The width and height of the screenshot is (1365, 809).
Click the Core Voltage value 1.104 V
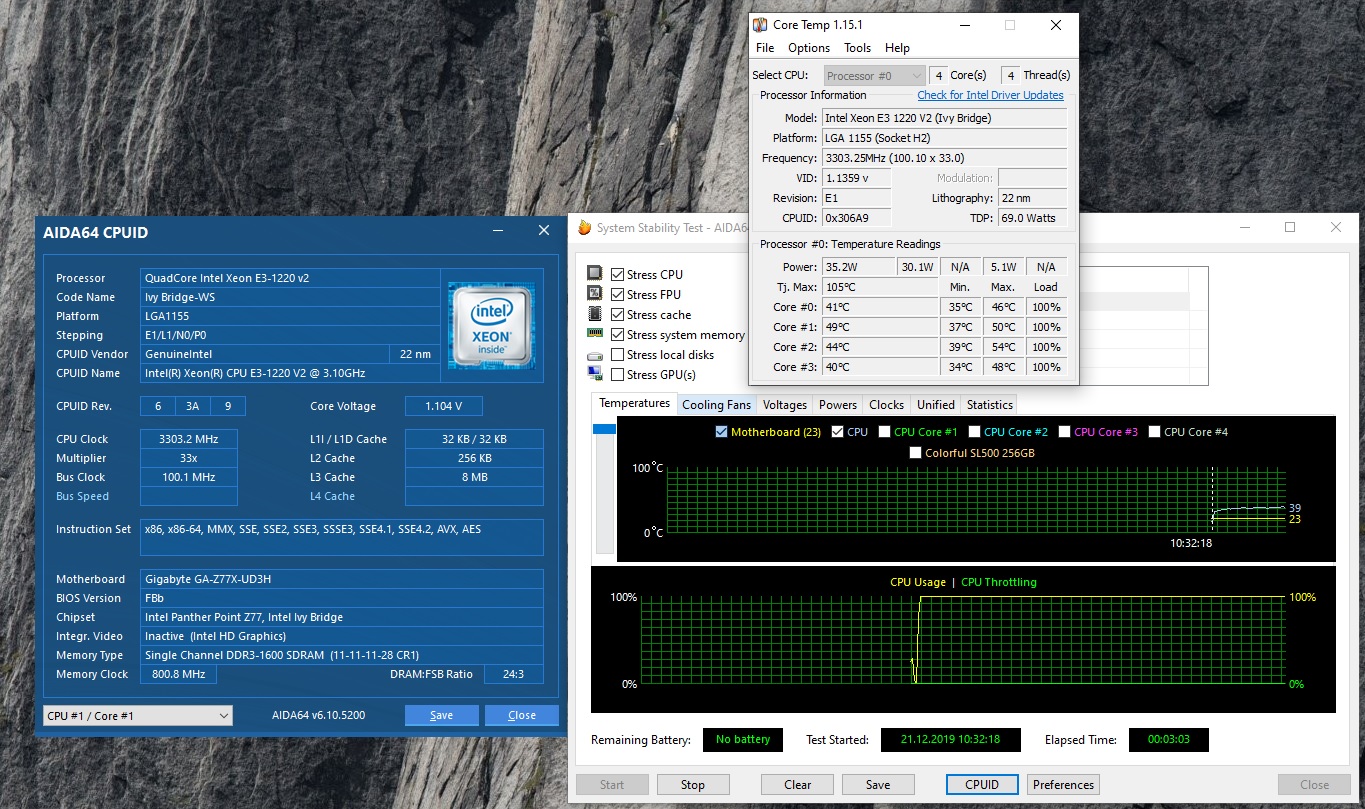(444, 406)
